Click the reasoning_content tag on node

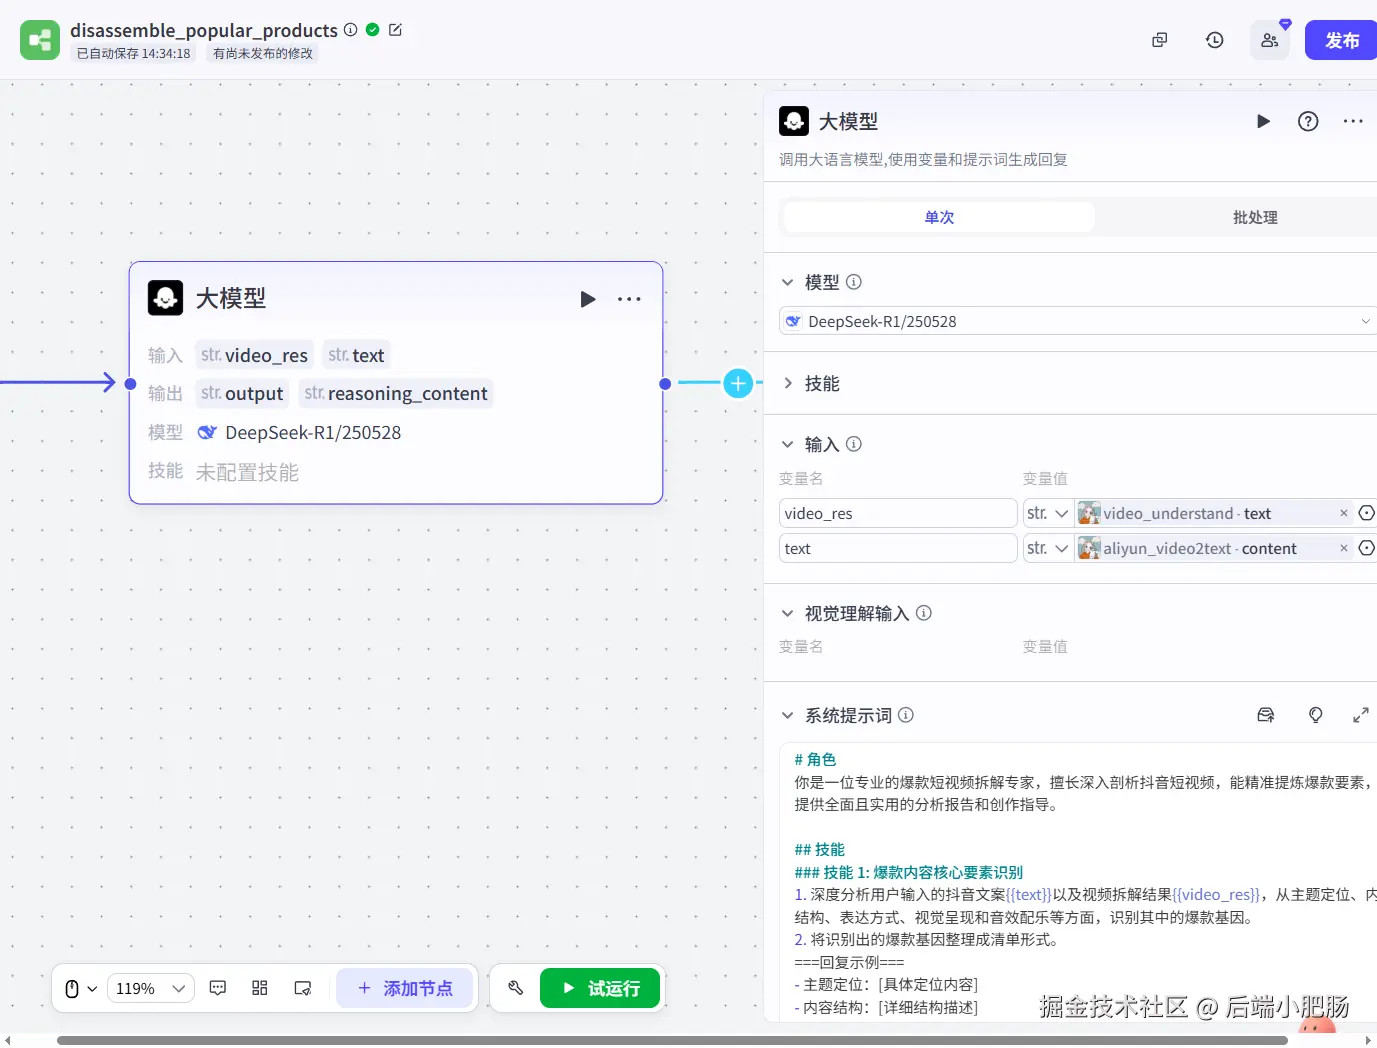pyautogui.click(x=396, y=393)
